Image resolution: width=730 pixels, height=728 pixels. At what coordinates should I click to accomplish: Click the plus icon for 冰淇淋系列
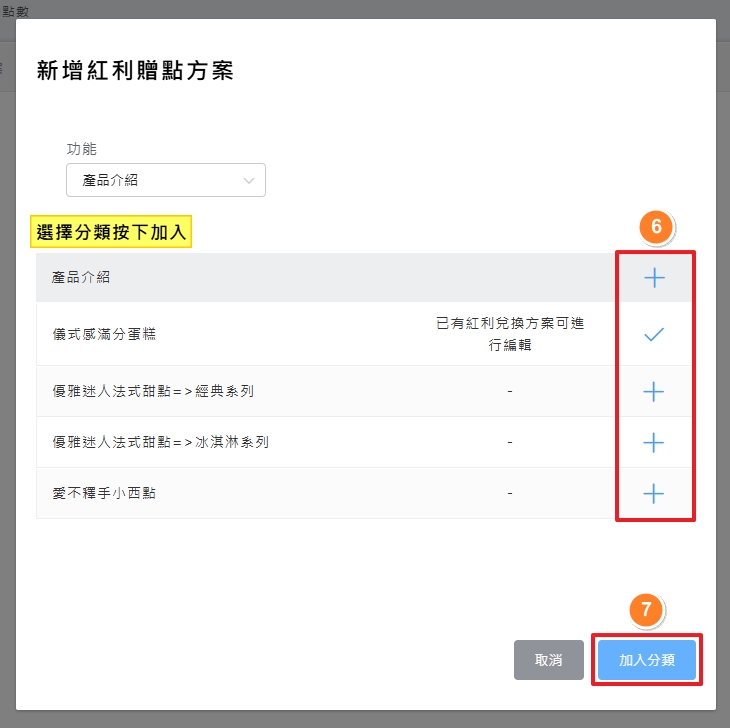[x=654, y=442]
